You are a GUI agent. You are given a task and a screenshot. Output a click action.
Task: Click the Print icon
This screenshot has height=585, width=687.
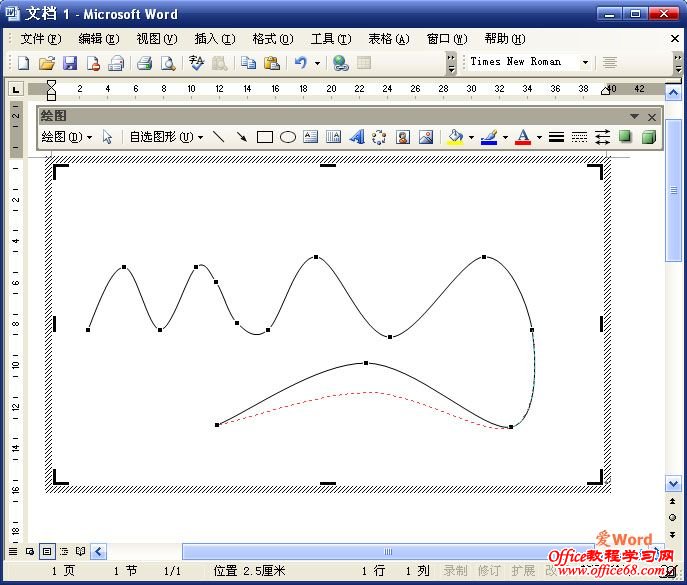144,63
